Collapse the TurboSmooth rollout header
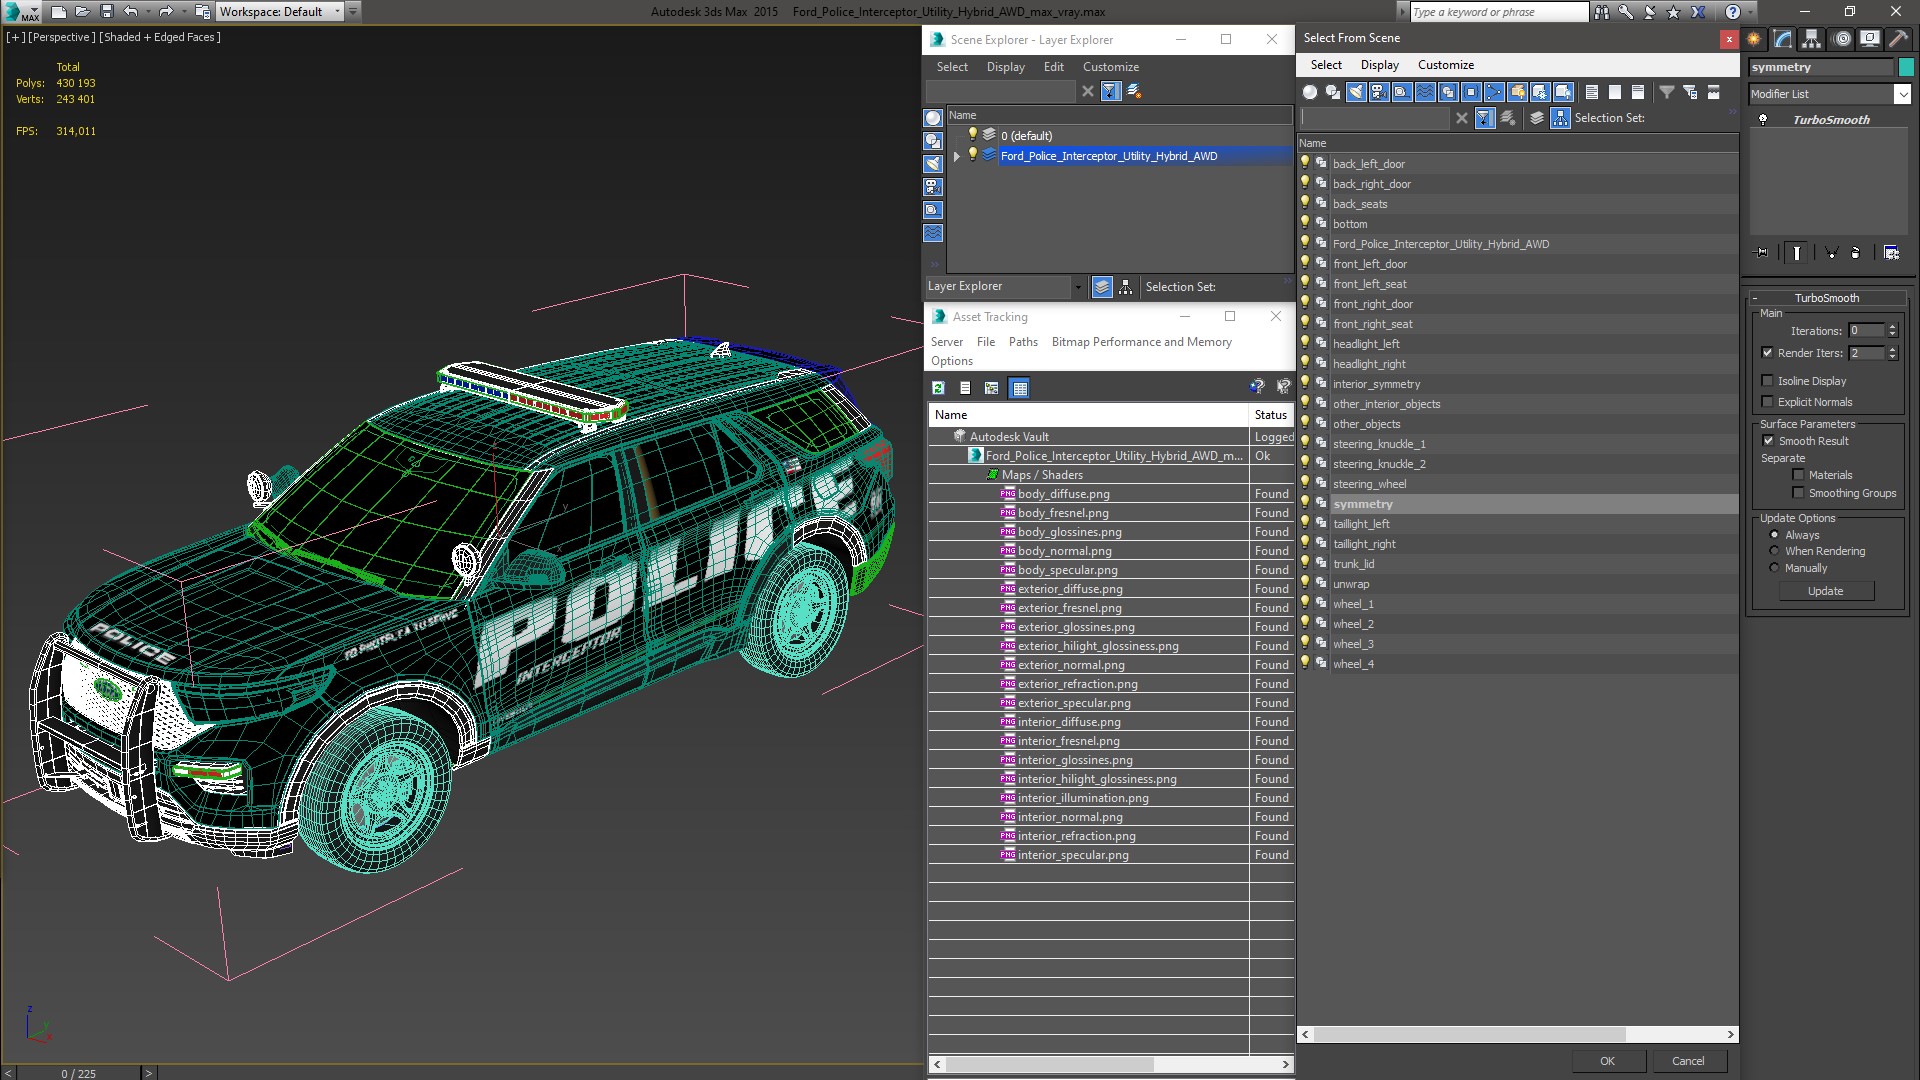Screen dimensions: 1920x1080 [x=1827, y=298]
